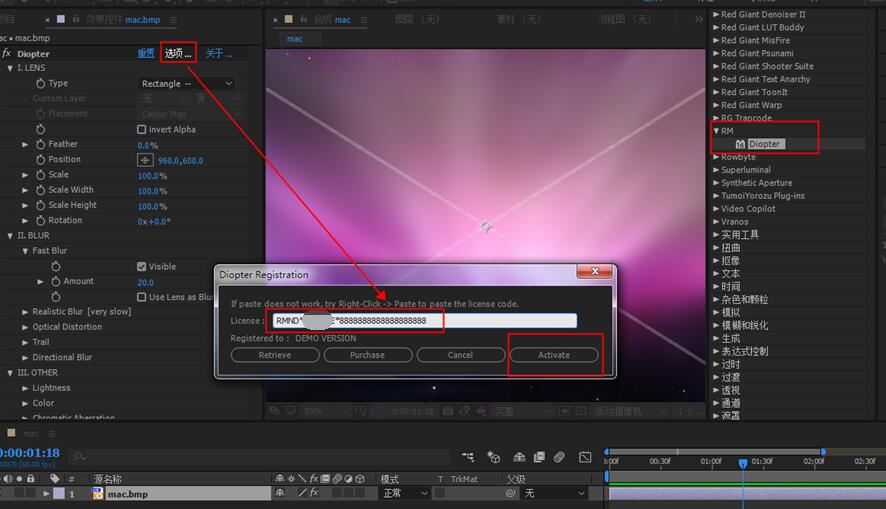Open the effect controls panel menu

point(173,20)
